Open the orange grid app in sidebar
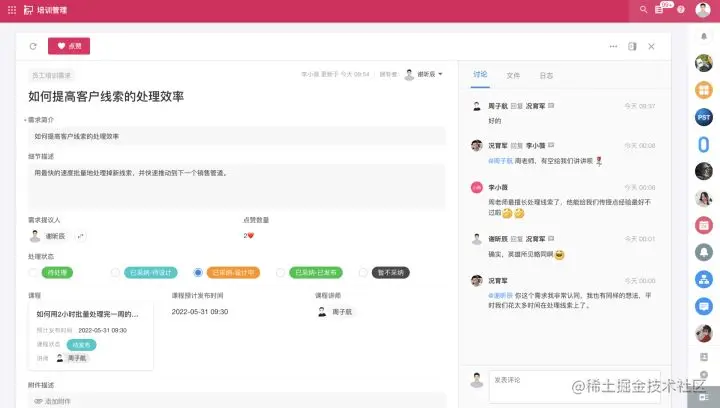This screenshot has width=720, height=408. point(703,90)
